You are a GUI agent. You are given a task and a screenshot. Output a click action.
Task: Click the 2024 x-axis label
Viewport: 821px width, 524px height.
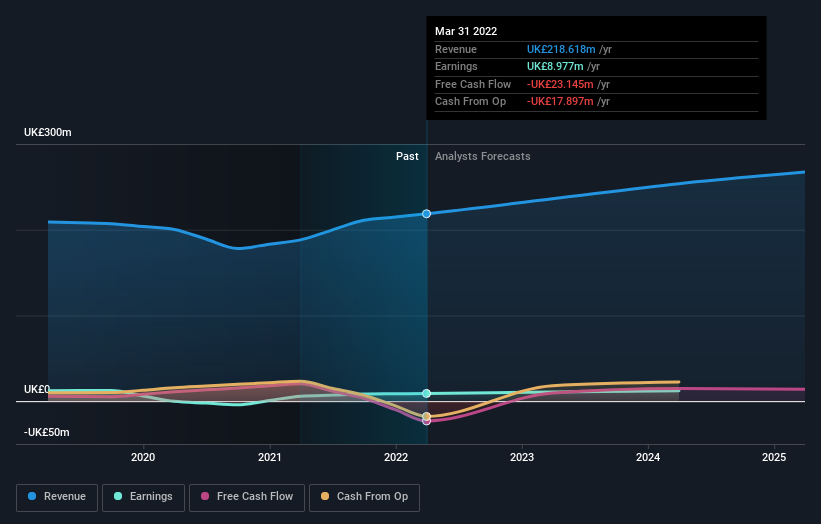tap(648, 457)
